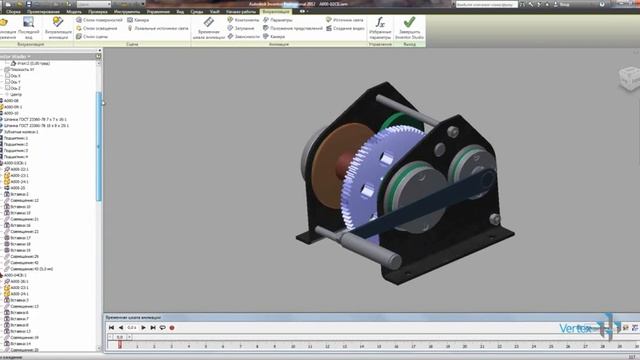The width and height of the screenshot is (640, 360).
Task: Select Камера tool in Сцена panel
Action: pyautogui.click(x=138, y=20)
